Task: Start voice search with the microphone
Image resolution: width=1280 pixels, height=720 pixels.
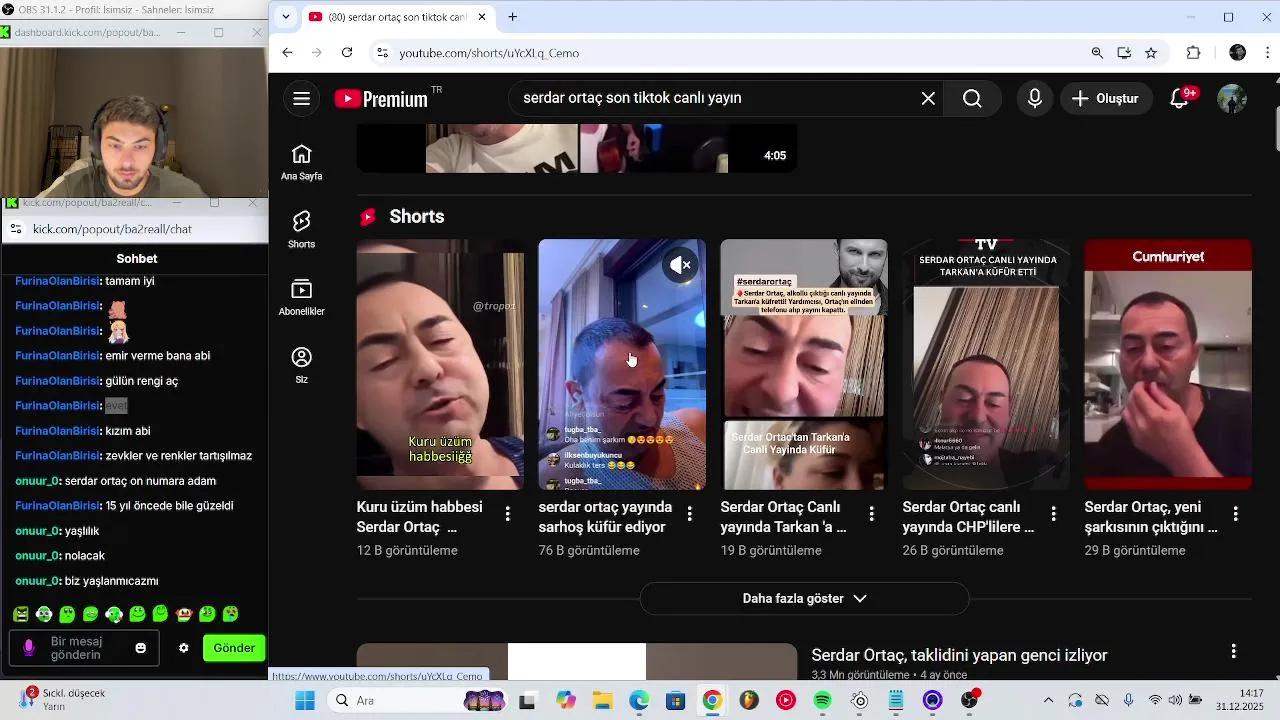Action: tap(1035, 98)
